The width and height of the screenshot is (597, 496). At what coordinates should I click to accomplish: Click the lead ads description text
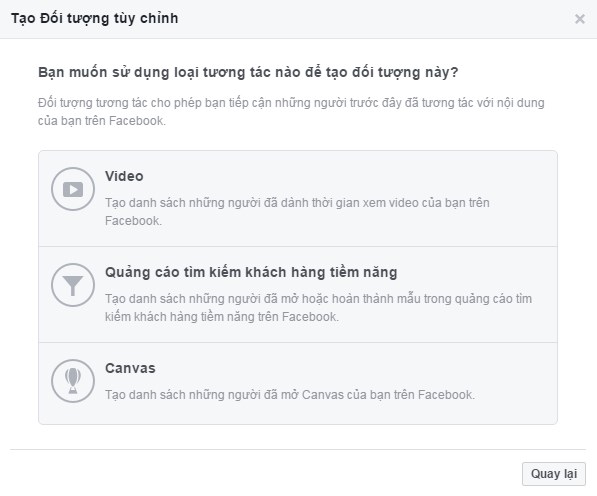pyautogui.click(x=318, y=308)
